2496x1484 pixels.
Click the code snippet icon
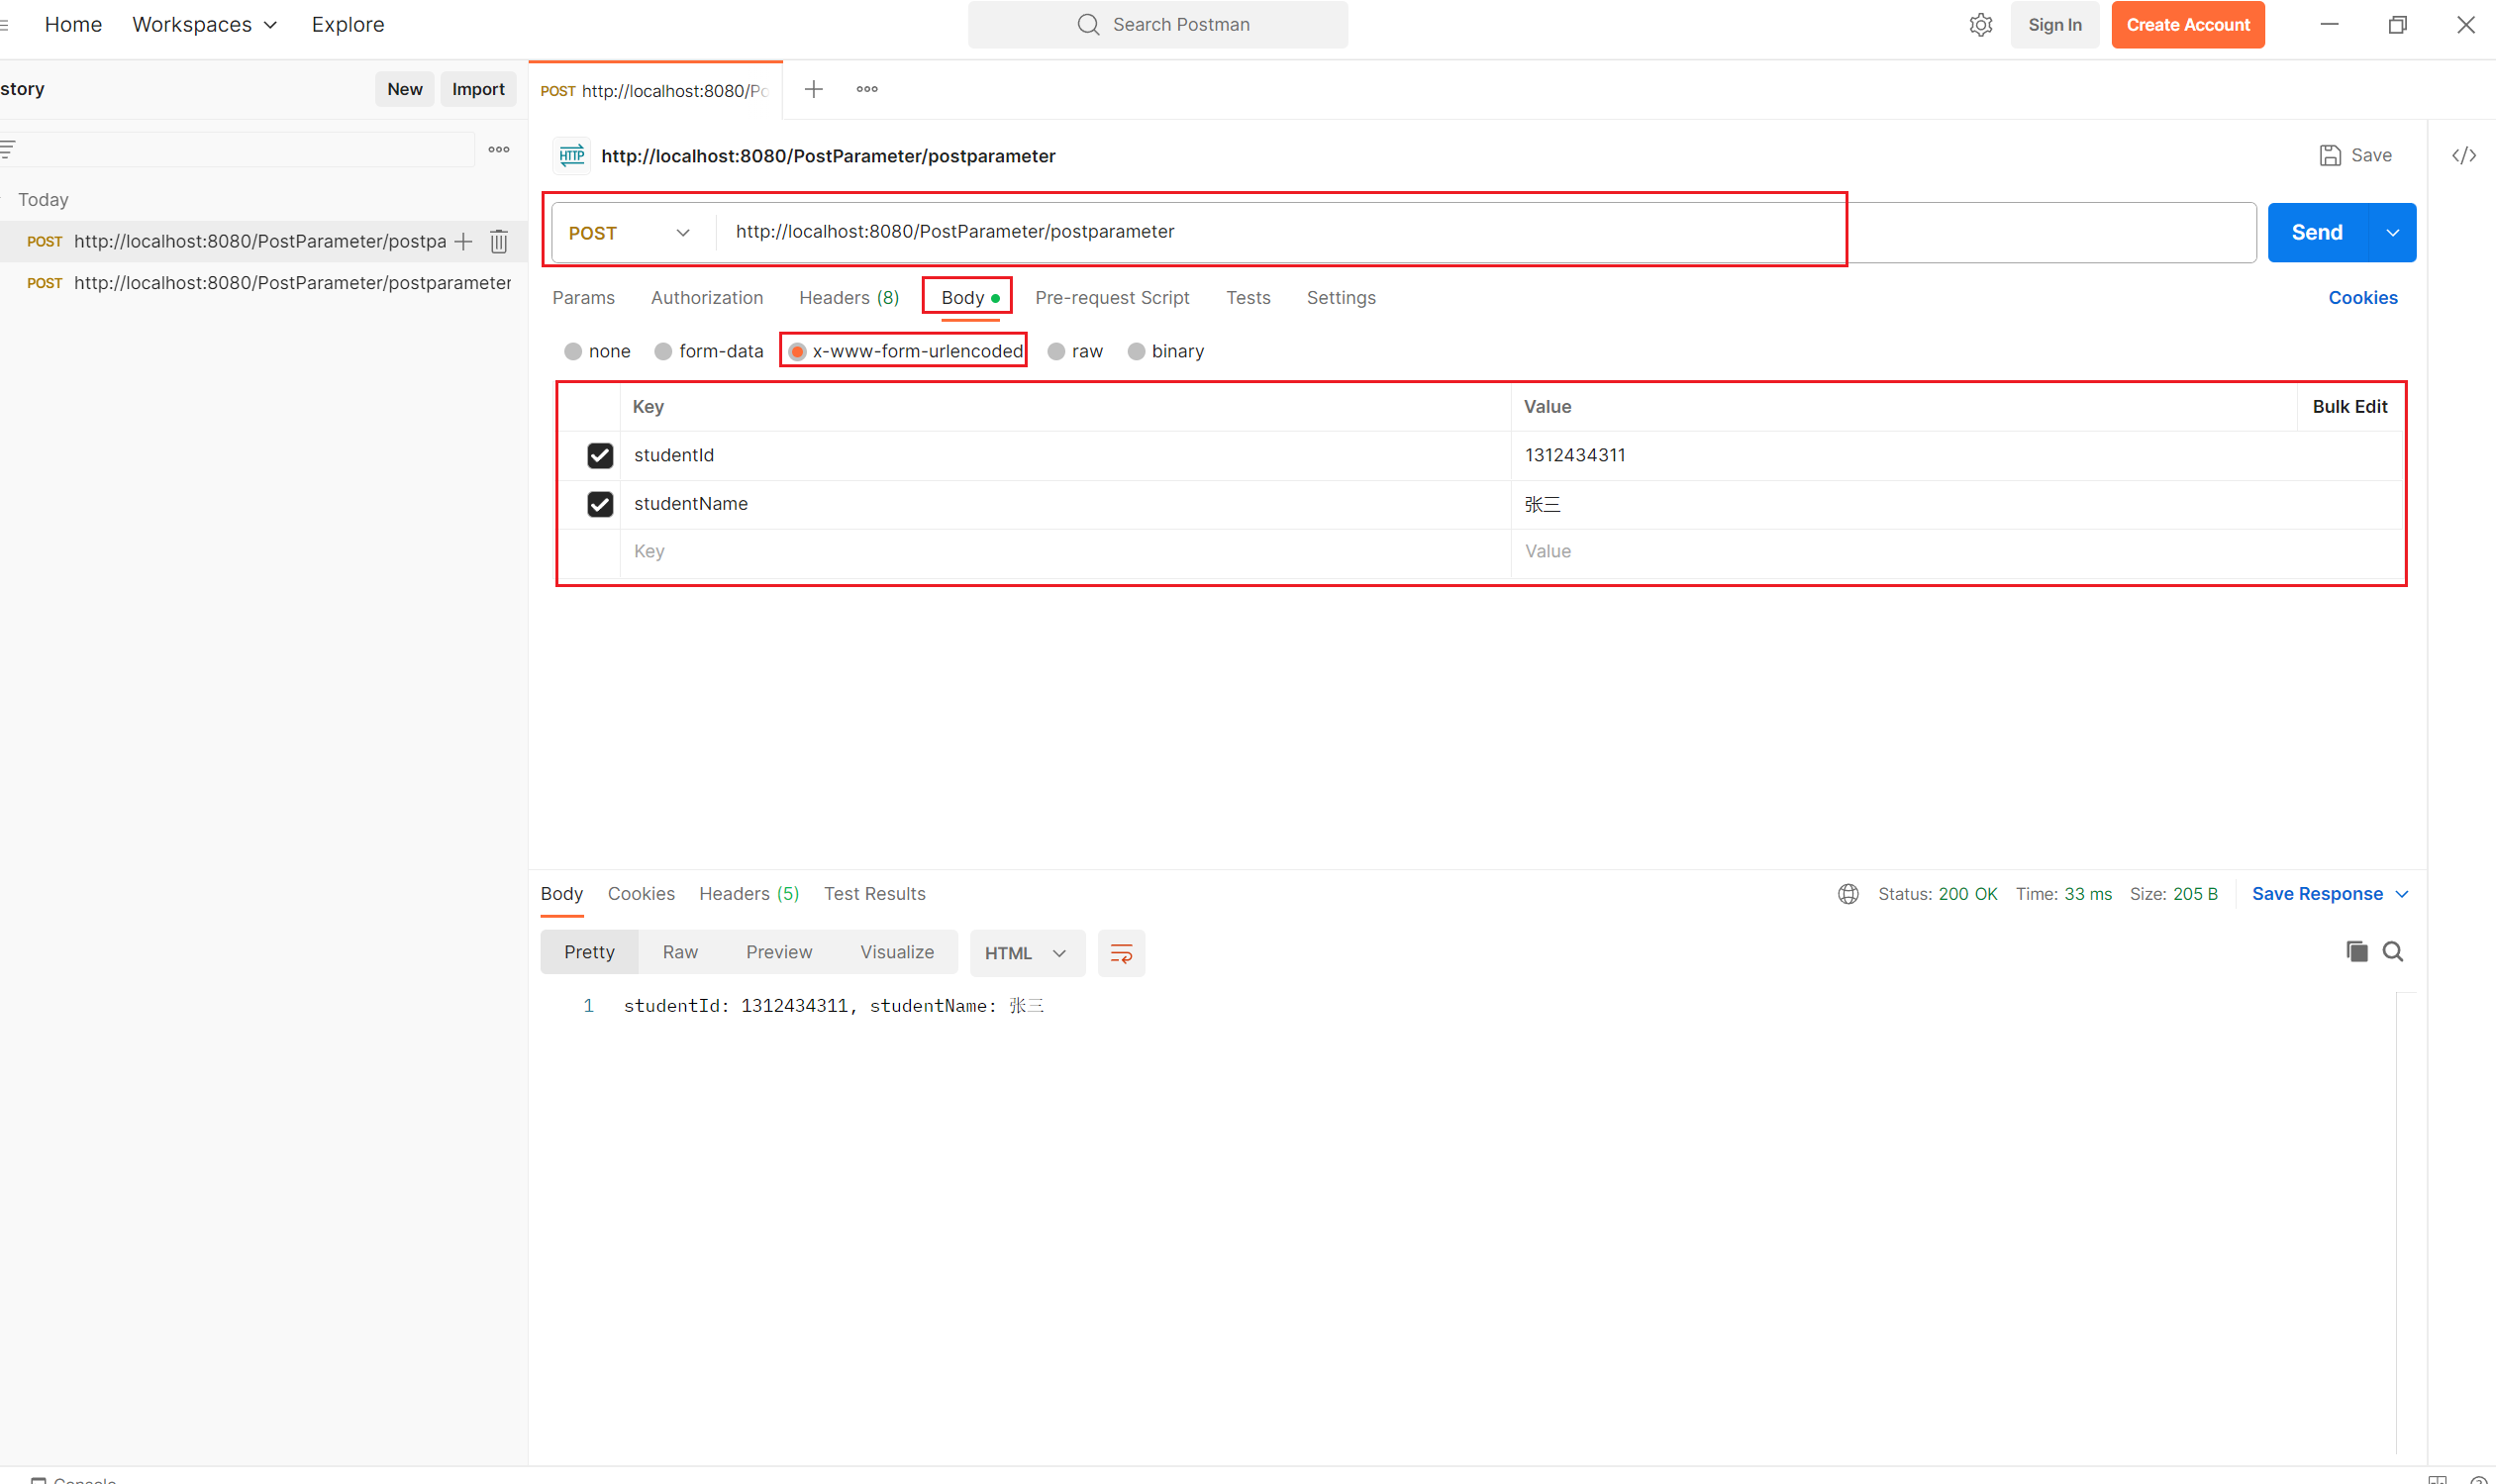coord(2463,155)
